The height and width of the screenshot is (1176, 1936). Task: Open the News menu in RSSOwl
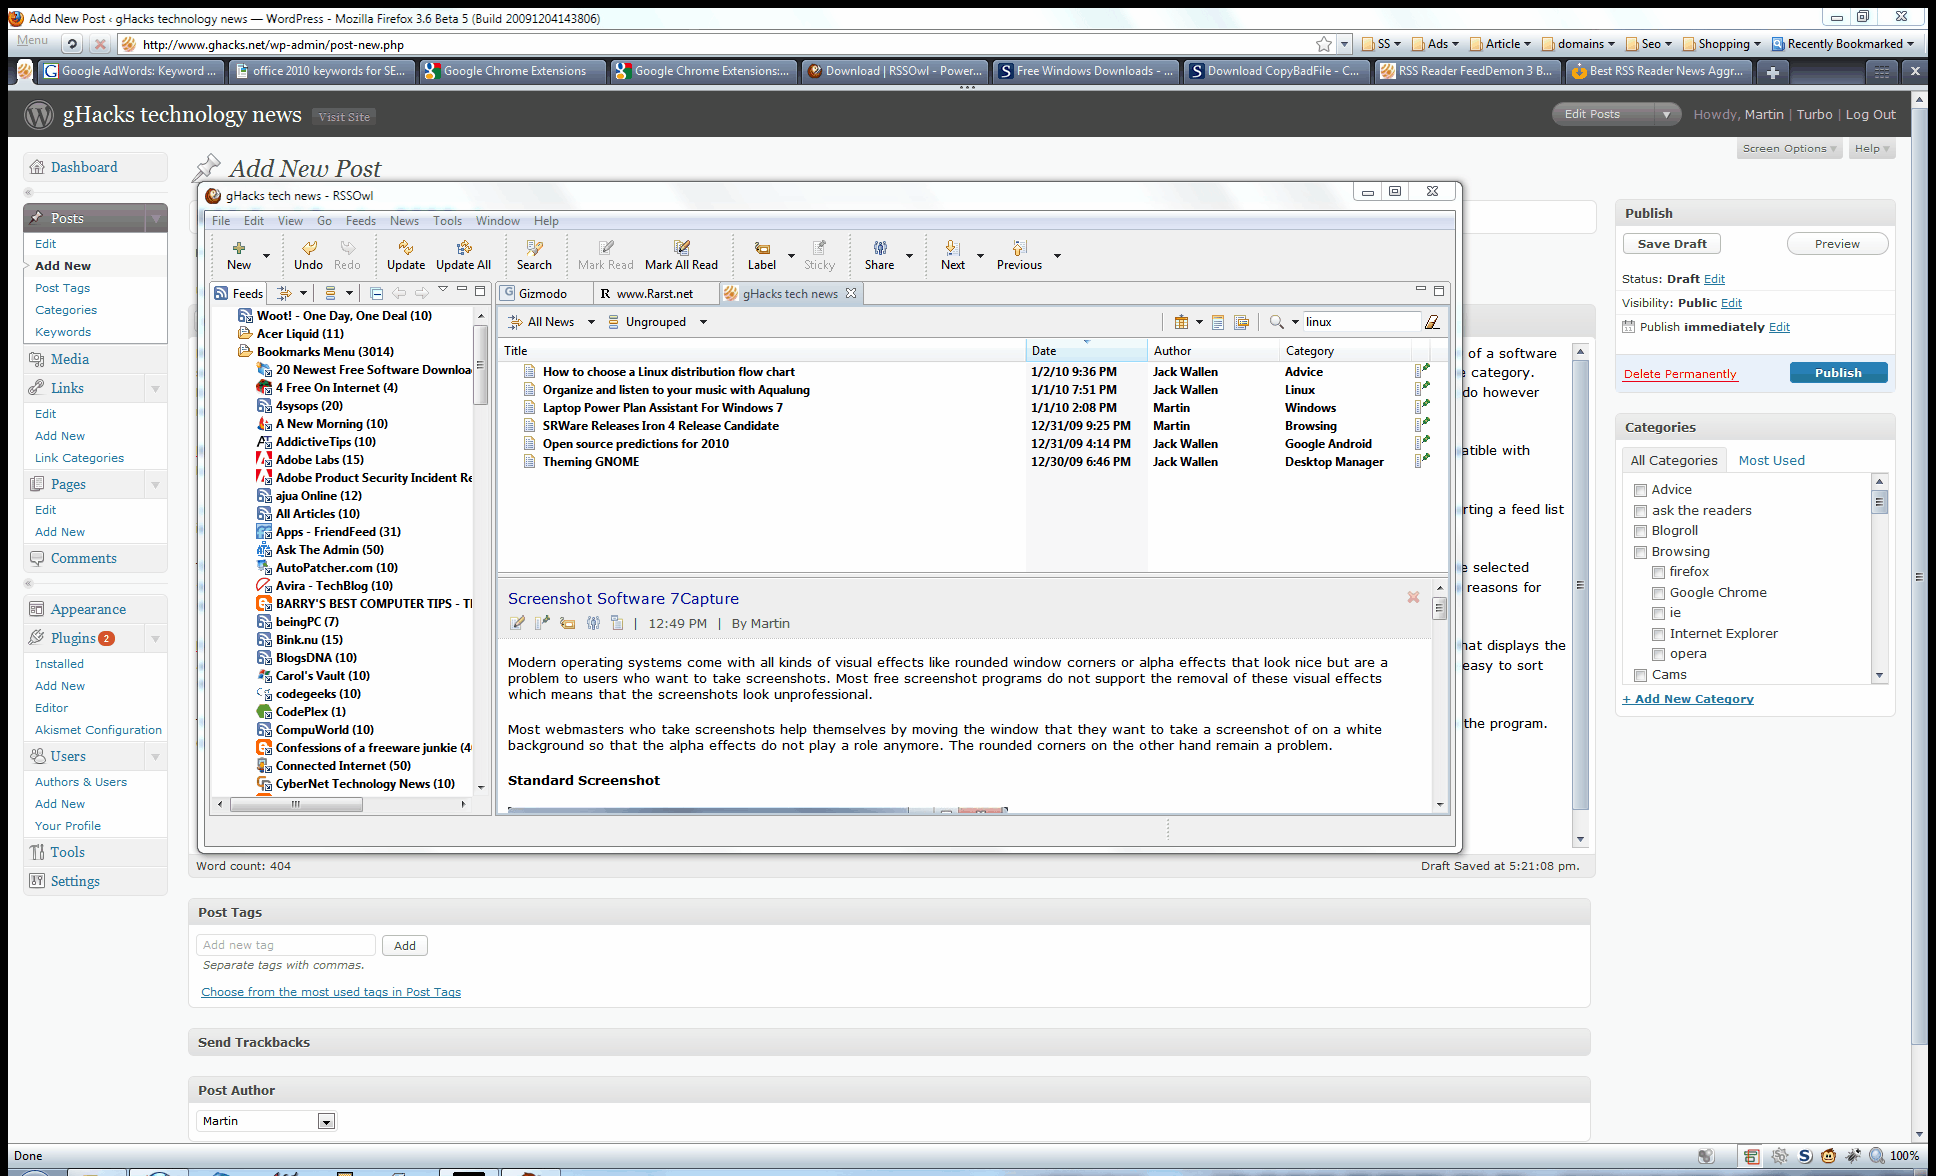(404, 220)
